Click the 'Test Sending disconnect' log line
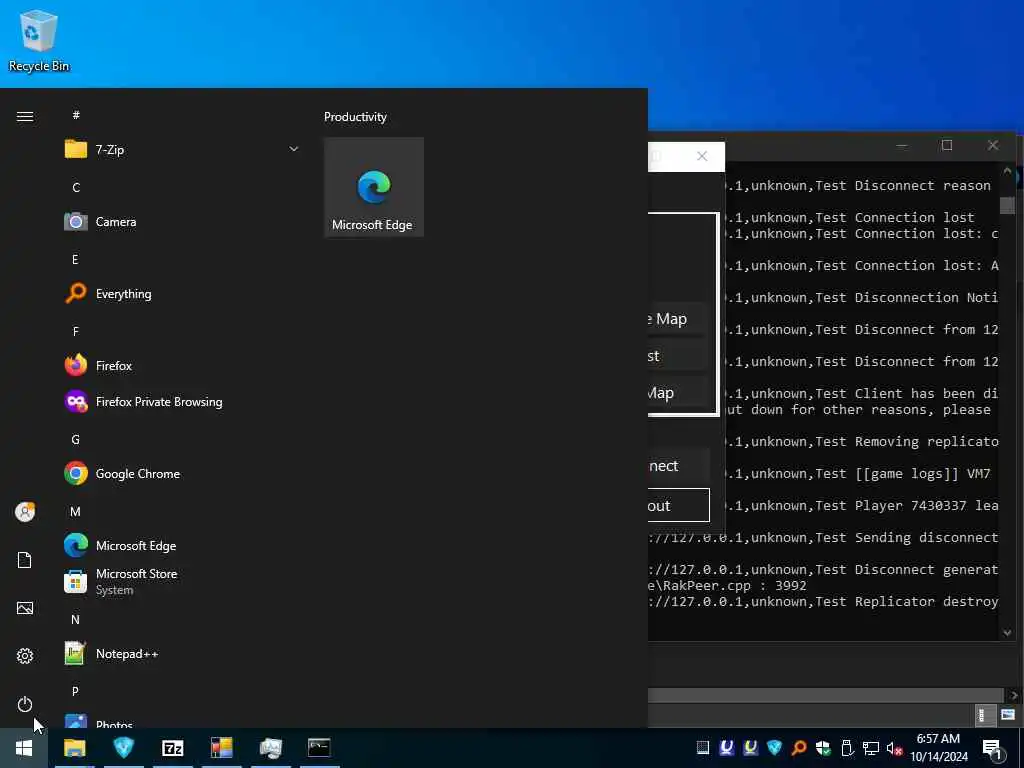Screen dimensions: 1024x768 point(824,537)
